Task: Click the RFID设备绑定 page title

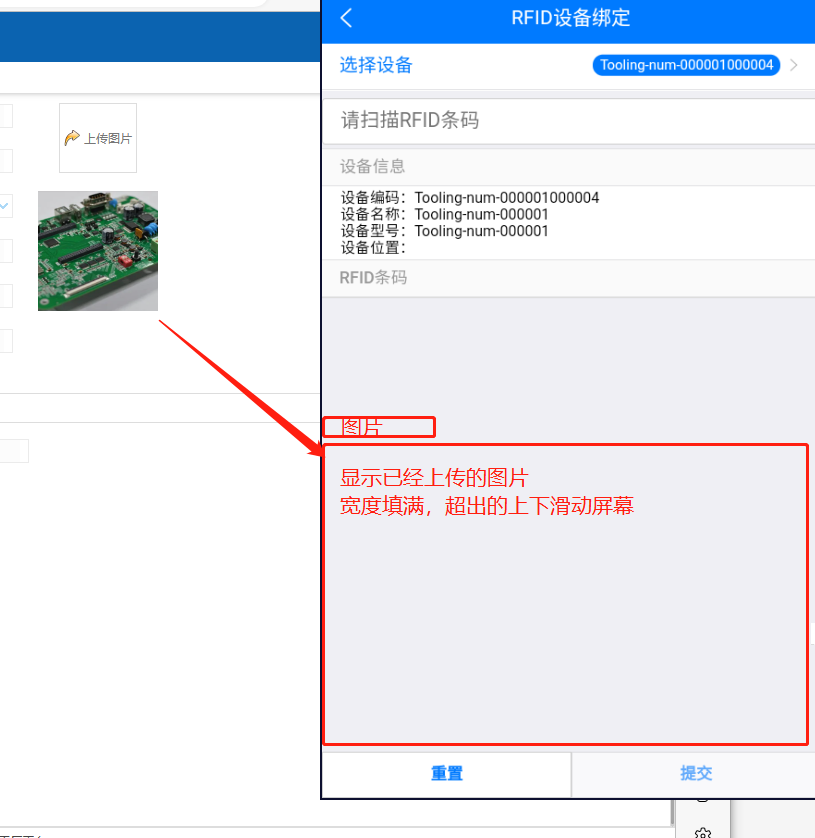Action: pos(570,18)
